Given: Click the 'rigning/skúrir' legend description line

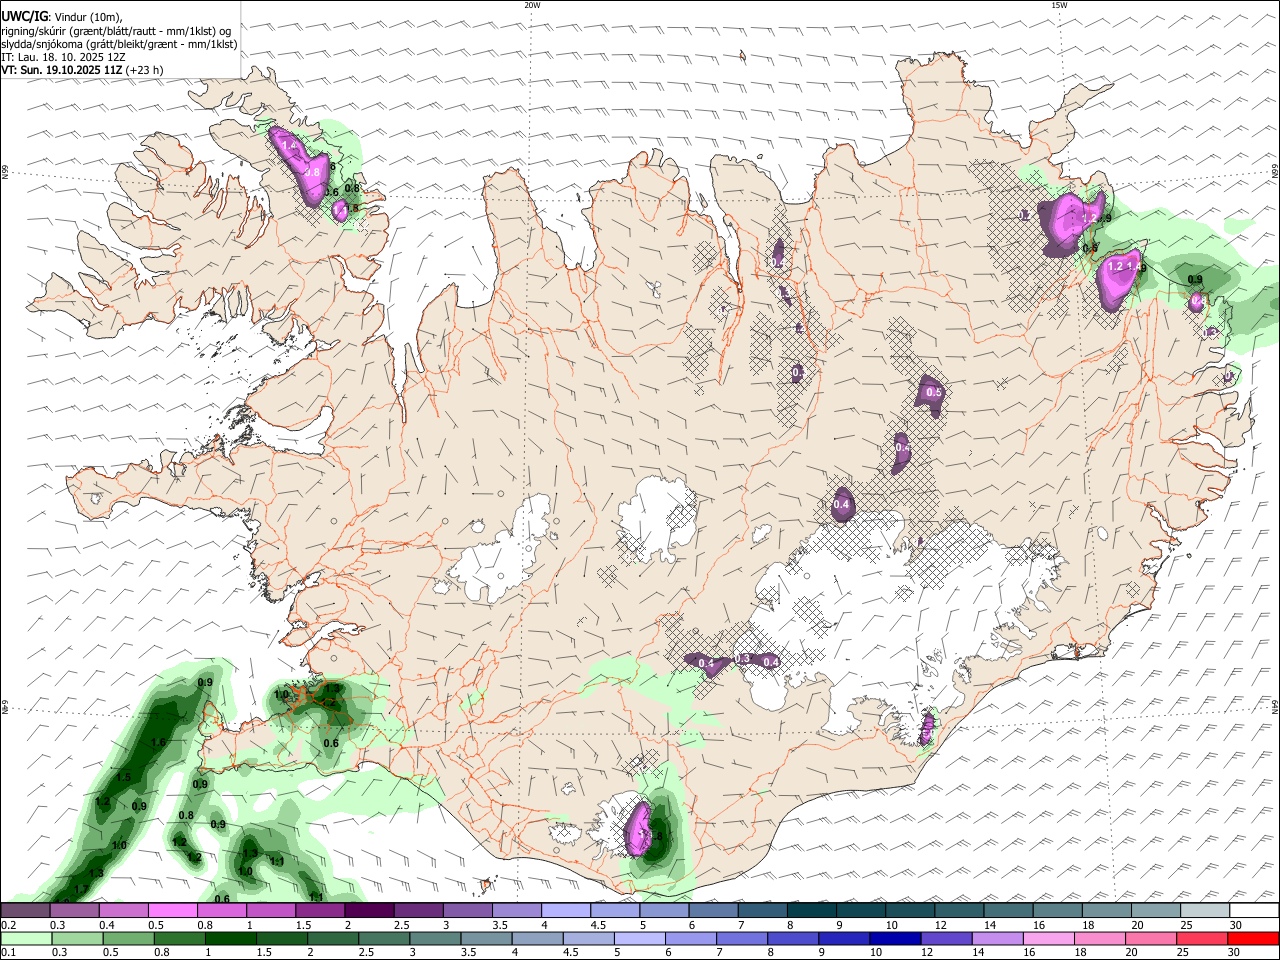Looking at the screenshot, I should pyautogui.click(x=115, y=31).
